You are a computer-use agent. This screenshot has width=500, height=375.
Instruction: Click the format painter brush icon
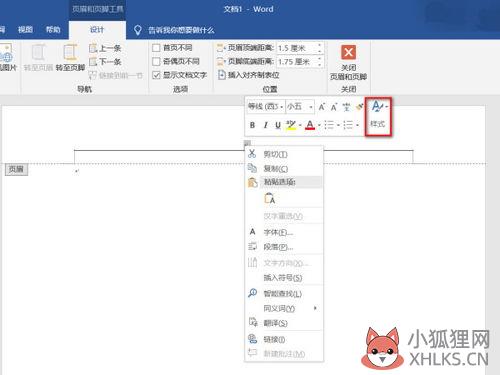point(359,107)
